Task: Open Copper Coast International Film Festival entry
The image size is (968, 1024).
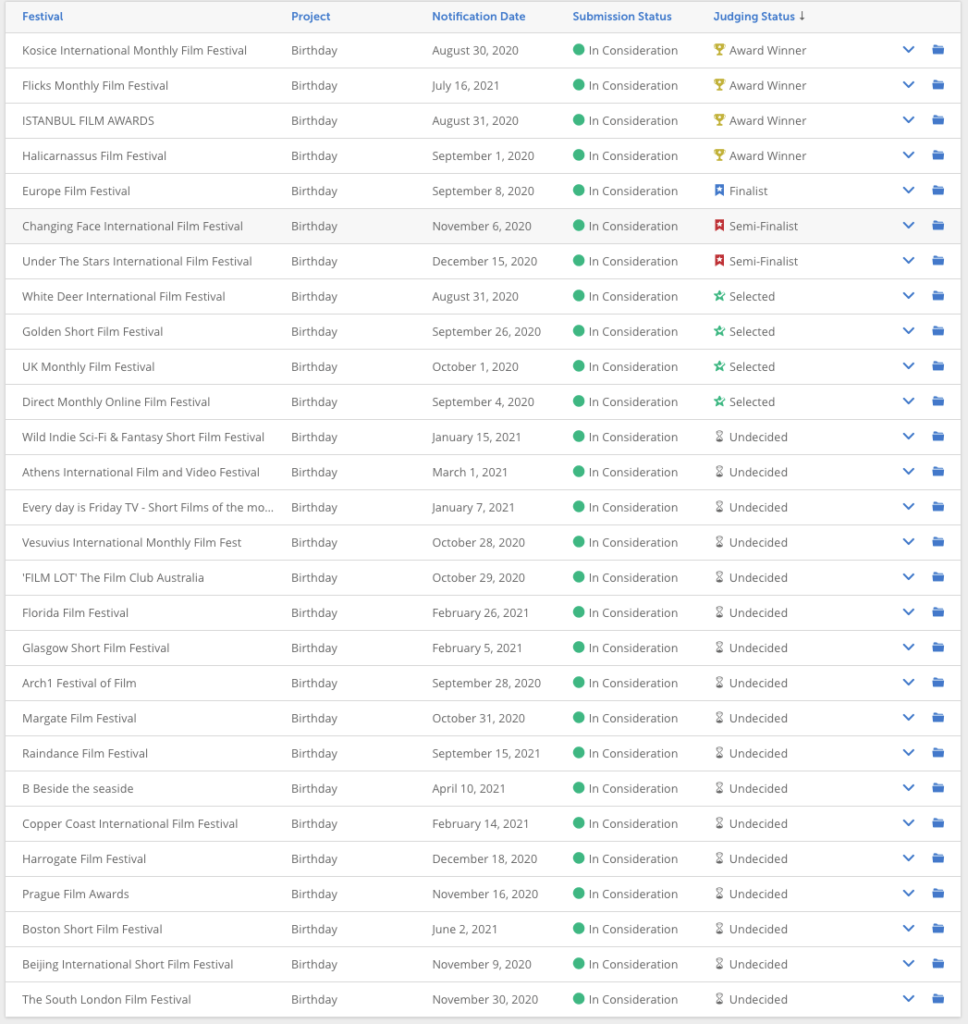Action: (130, 824)
